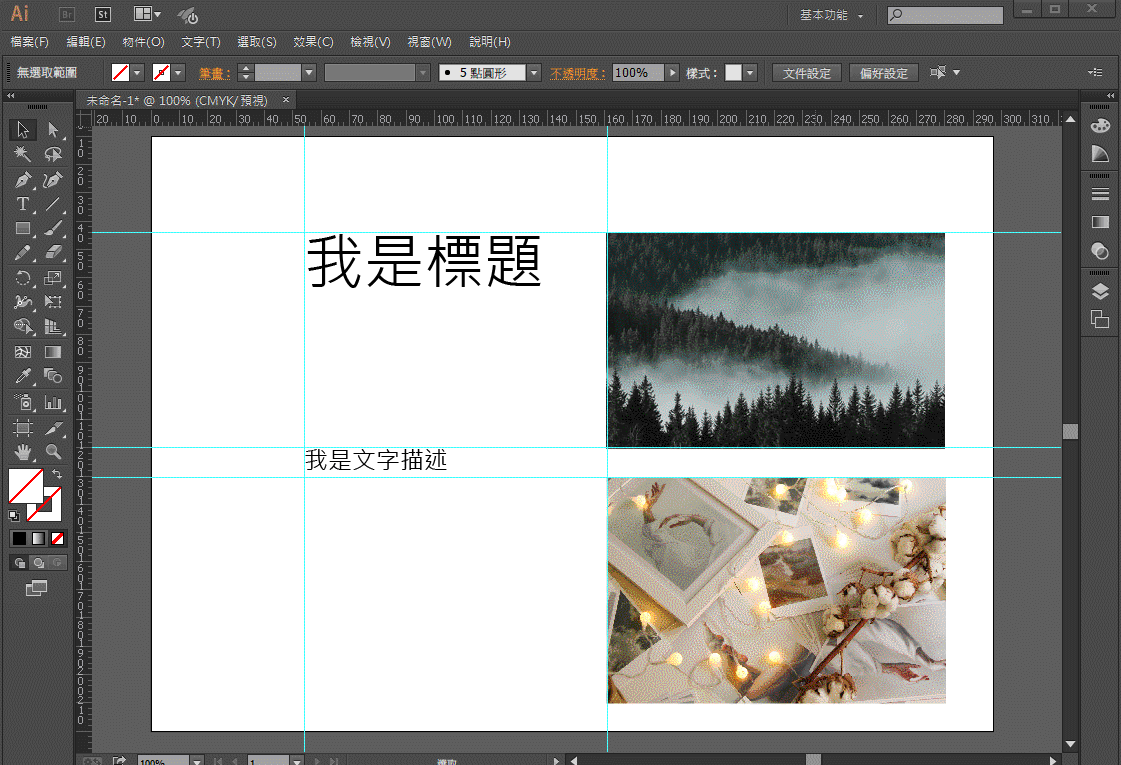Screen dimensions: 1121x765
Task: Select the Line Segment tool
Action: 53,204
